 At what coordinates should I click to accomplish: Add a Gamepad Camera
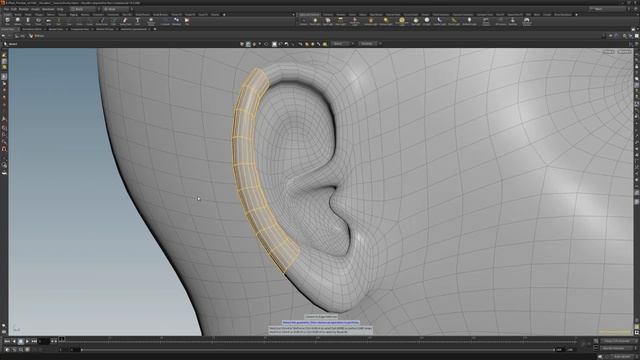[x=527, y=21]
